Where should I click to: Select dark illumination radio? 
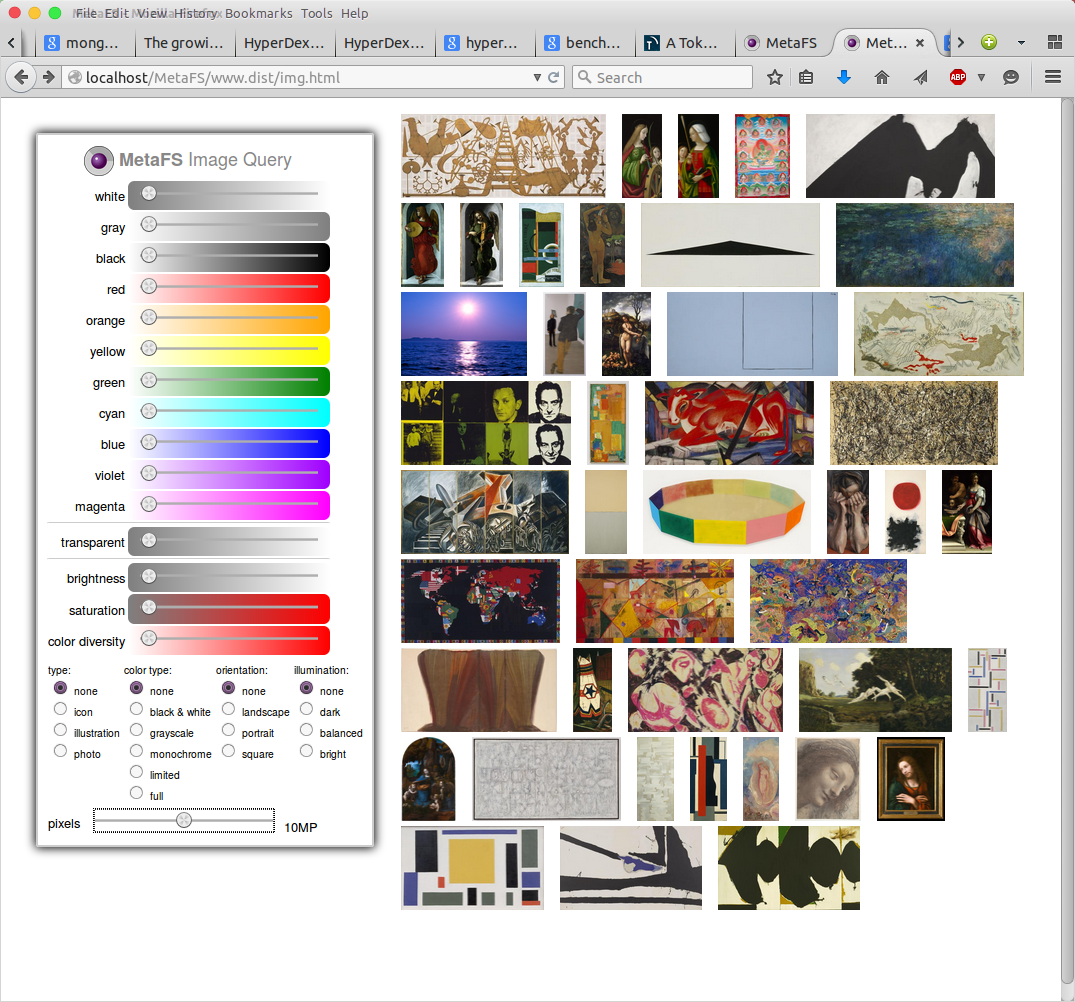(306, 709)
